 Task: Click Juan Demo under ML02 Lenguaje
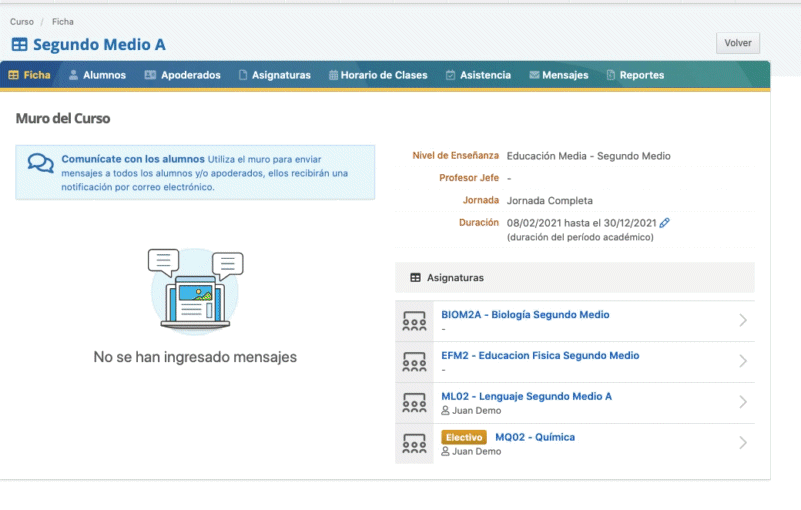pyautogui.click(x=476, y=410)
